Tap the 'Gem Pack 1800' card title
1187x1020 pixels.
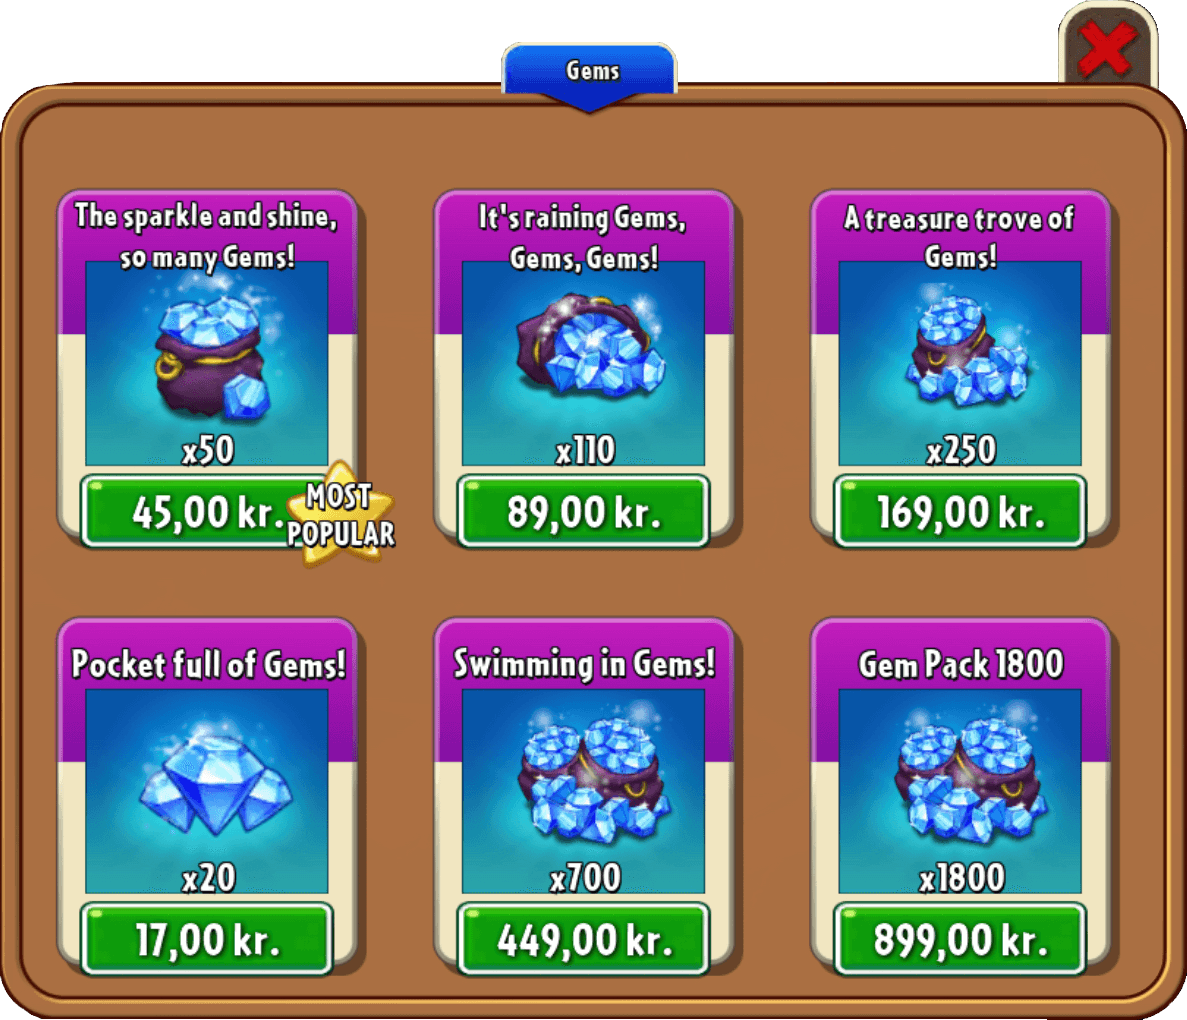pos(961,664)
